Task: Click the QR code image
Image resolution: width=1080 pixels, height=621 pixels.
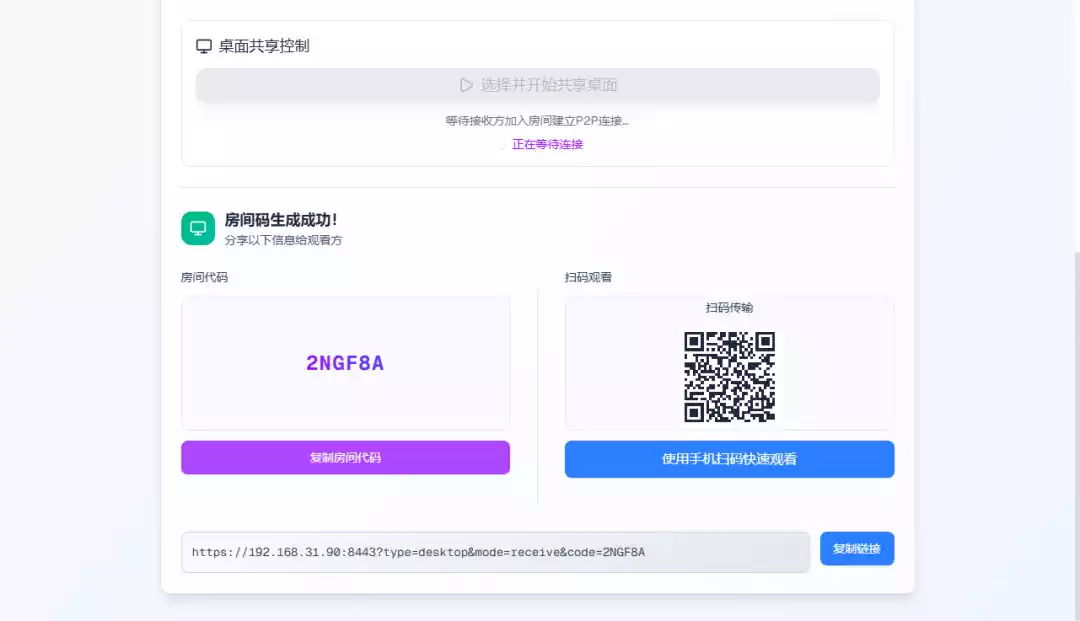Action: 729,377
